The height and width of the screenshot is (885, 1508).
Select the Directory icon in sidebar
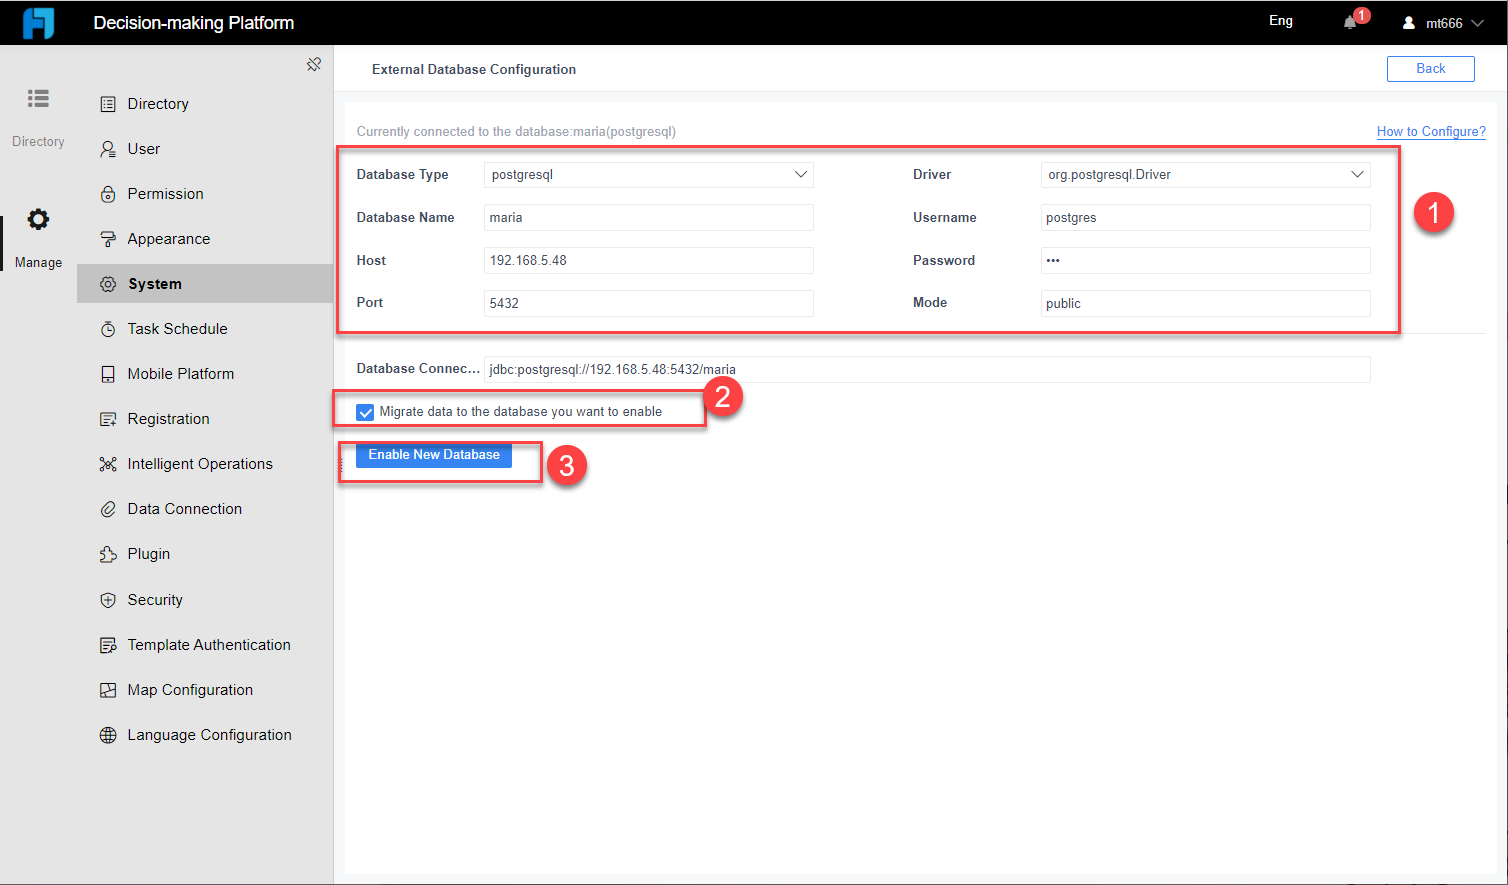click(38, 98)
